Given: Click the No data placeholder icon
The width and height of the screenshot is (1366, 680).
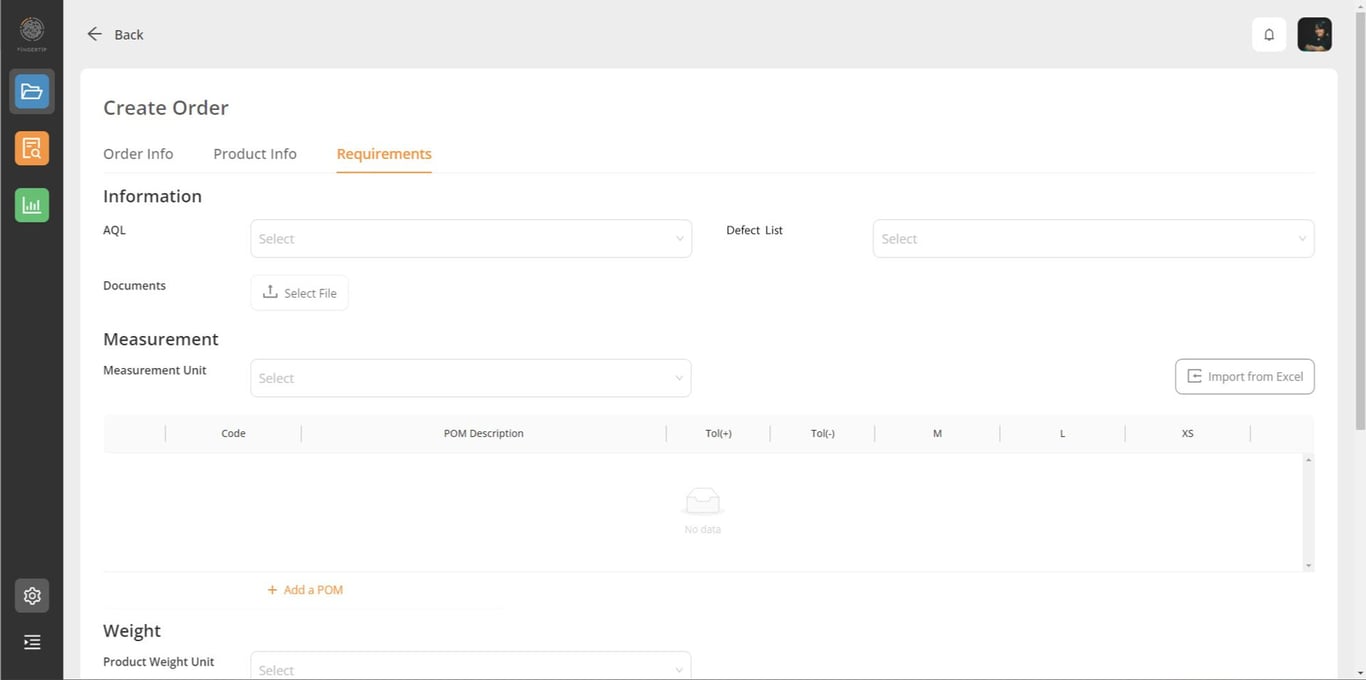Looking at the screenshot, I should [x=703, y=501].
